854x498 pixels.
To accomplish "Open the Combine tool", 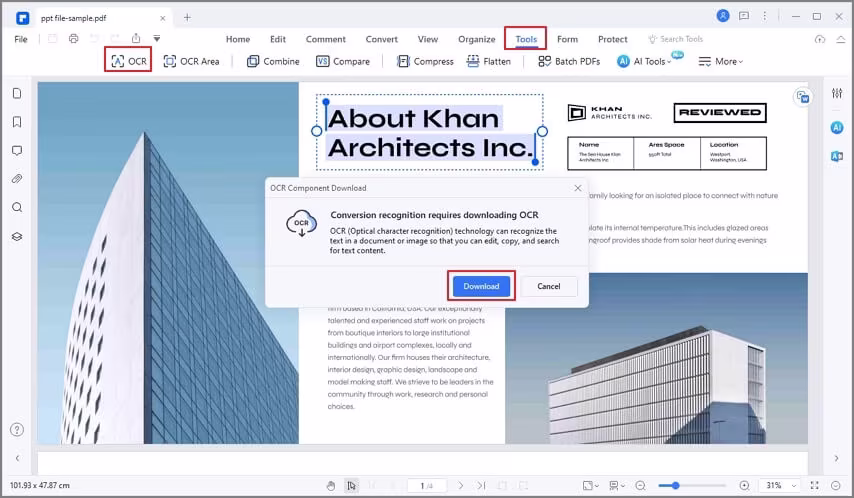I will [273, 61].
